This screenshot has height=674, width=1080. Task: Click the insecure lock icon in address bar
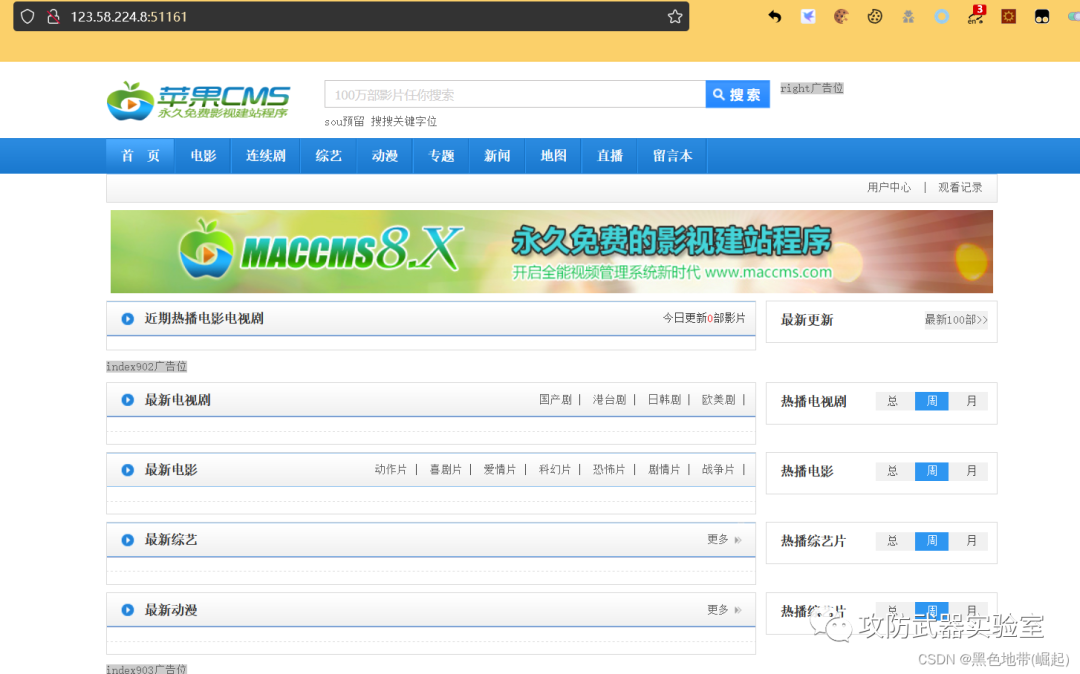point(53,17)
